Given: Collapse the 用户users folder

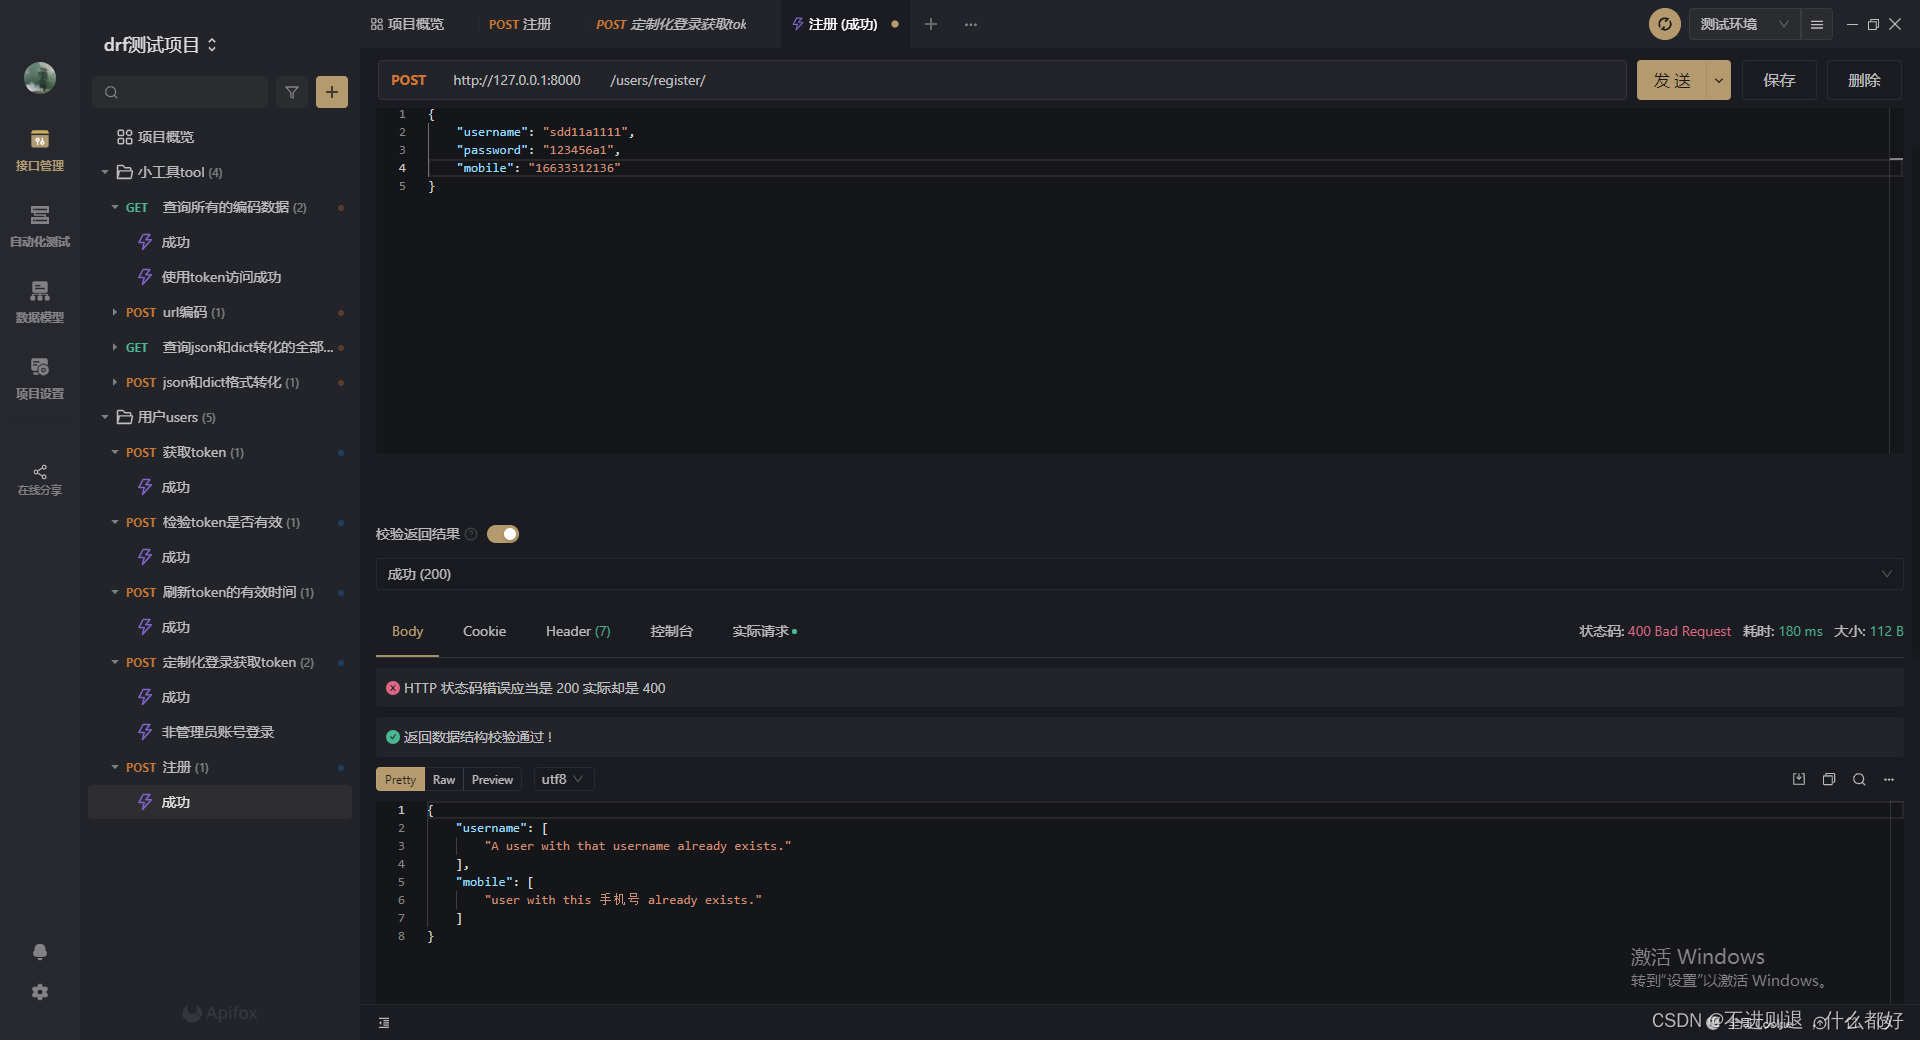Looking at the screenshot, I should click(105, 417).
